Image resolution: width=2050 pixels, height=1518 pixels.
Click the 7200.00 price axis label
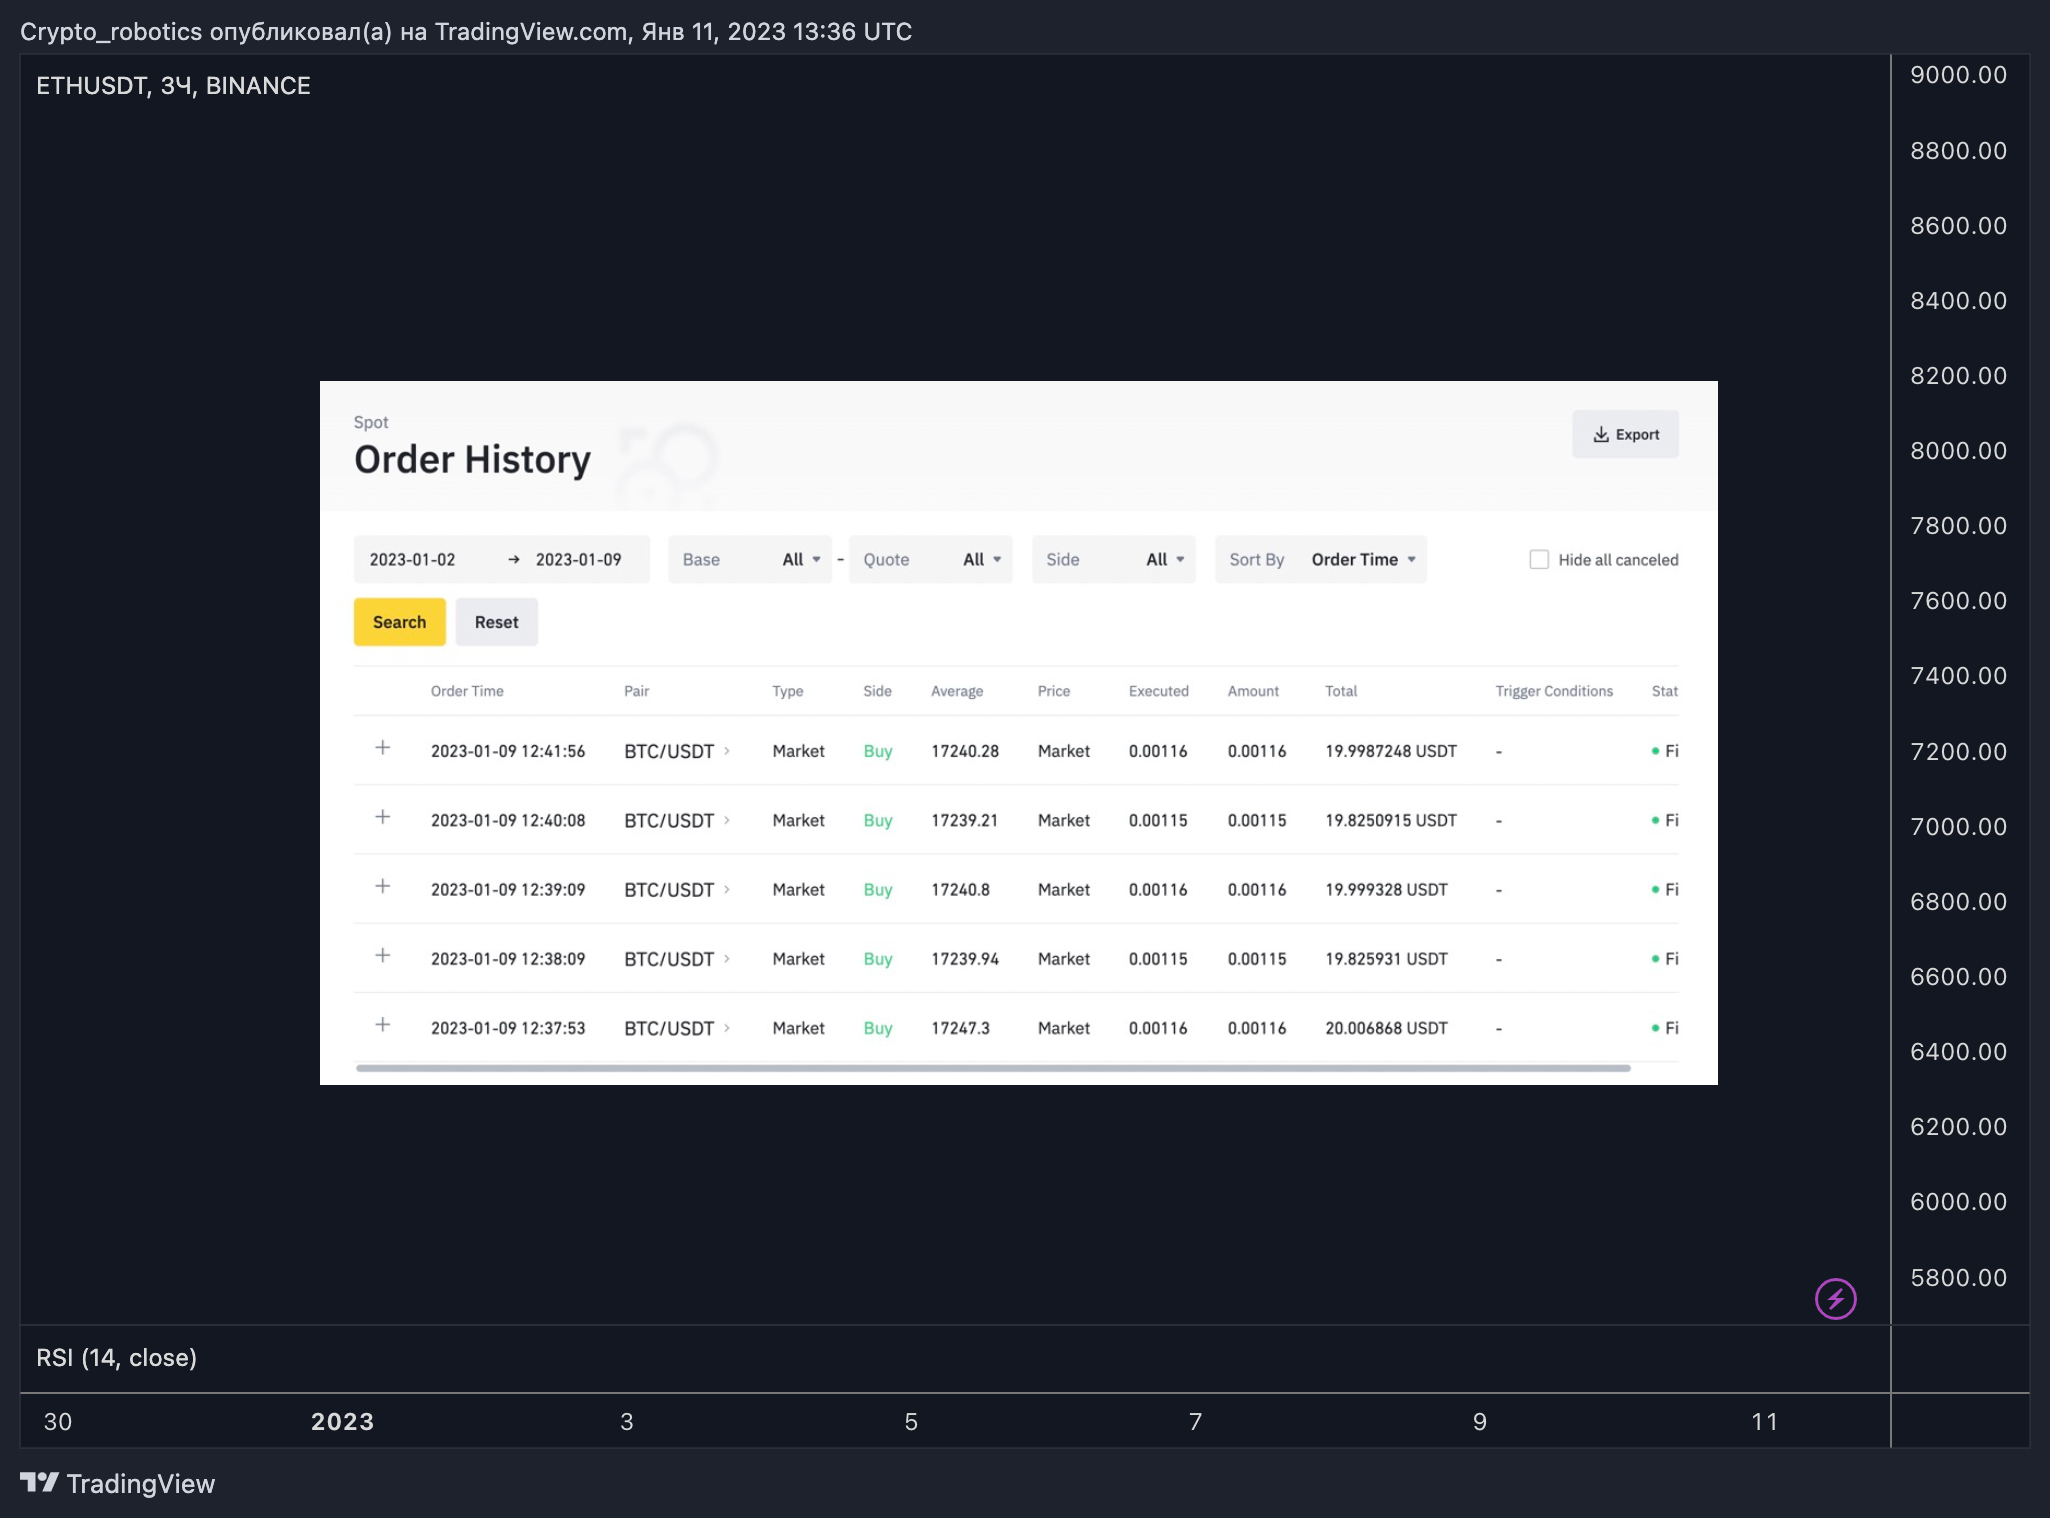click(1958, 751)
